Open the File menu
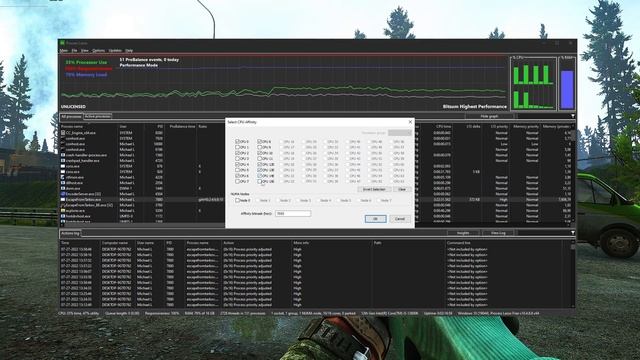The width and height of the screenshot is (640, 360). click(x=74, y=51)
